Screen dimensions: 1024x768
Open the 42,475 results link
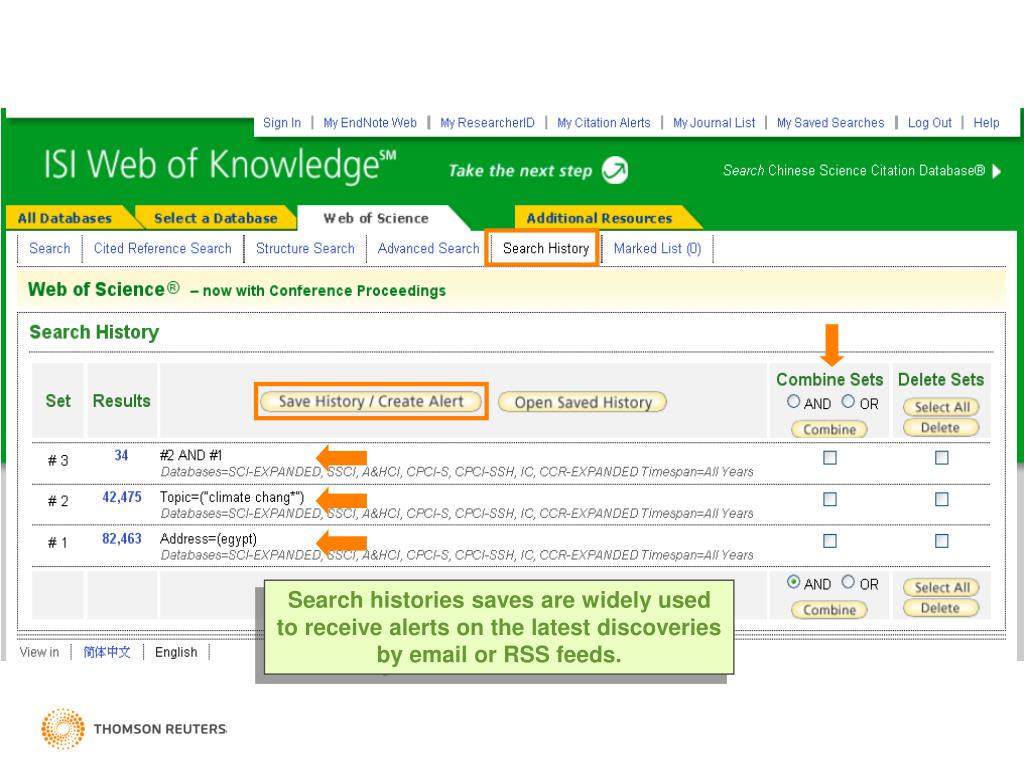(x=121, y=497)
